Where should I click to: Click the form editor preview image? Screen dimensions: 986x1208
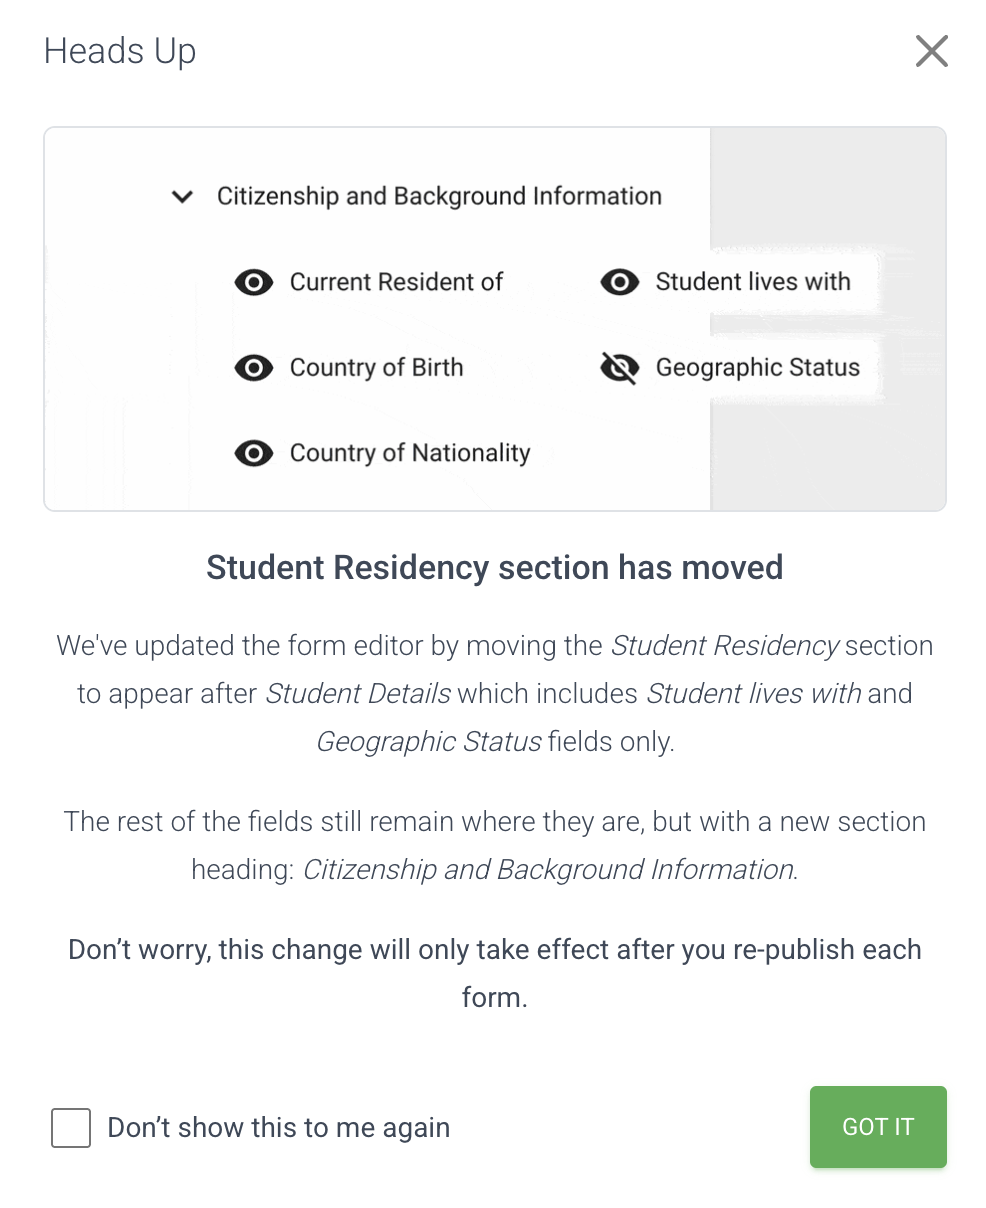(495, 319)
